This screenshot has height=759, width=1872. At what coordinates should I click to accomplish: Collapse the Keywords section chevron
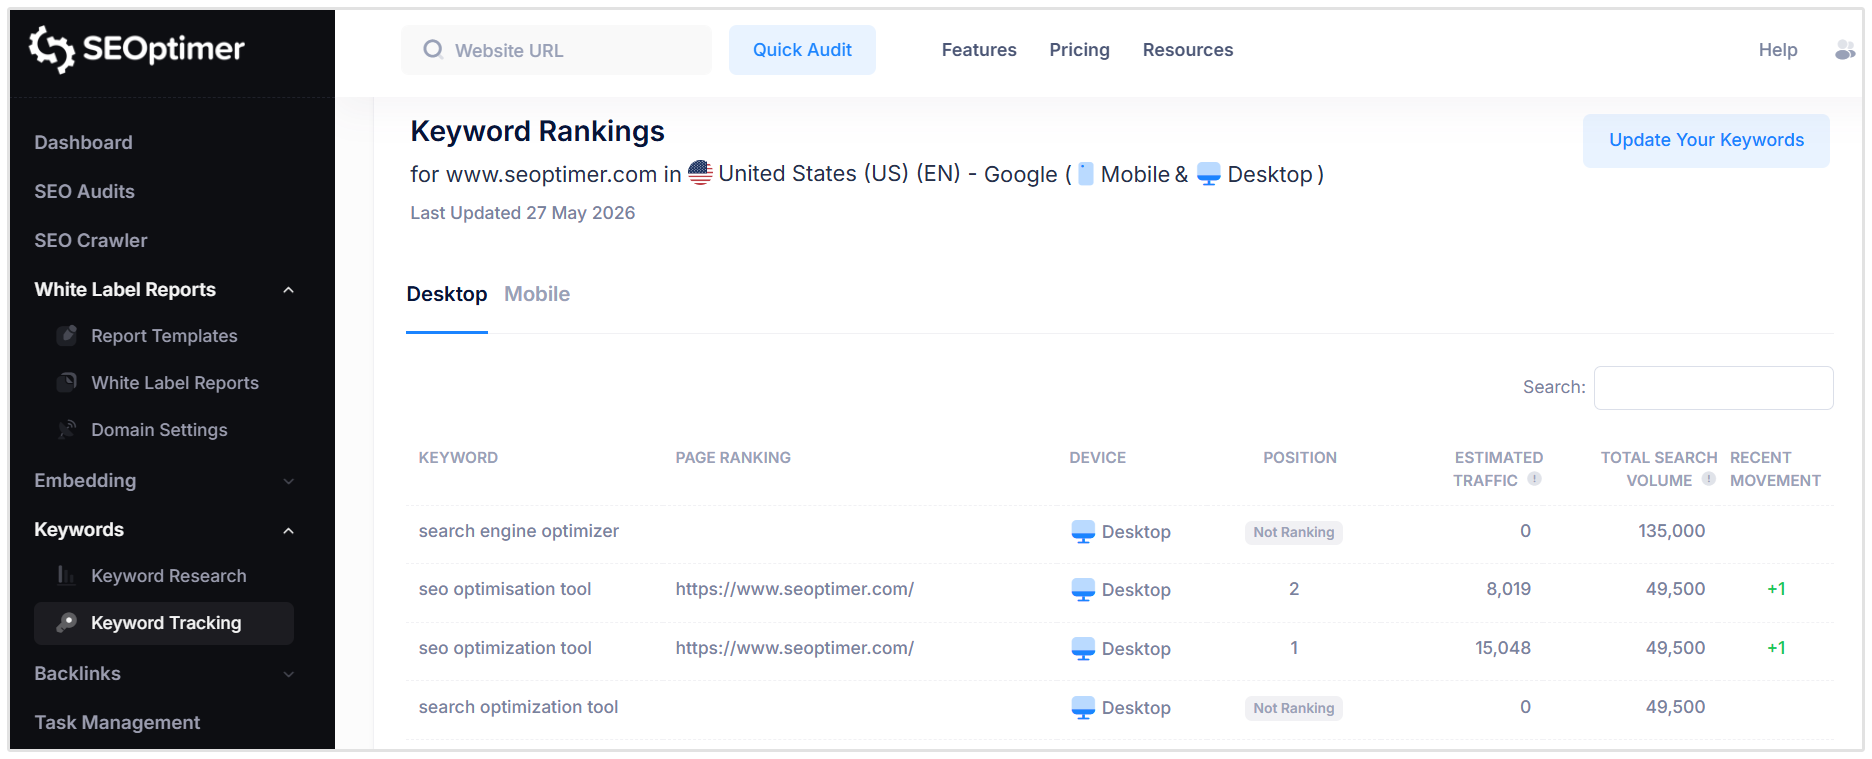(x=288, y=530)
